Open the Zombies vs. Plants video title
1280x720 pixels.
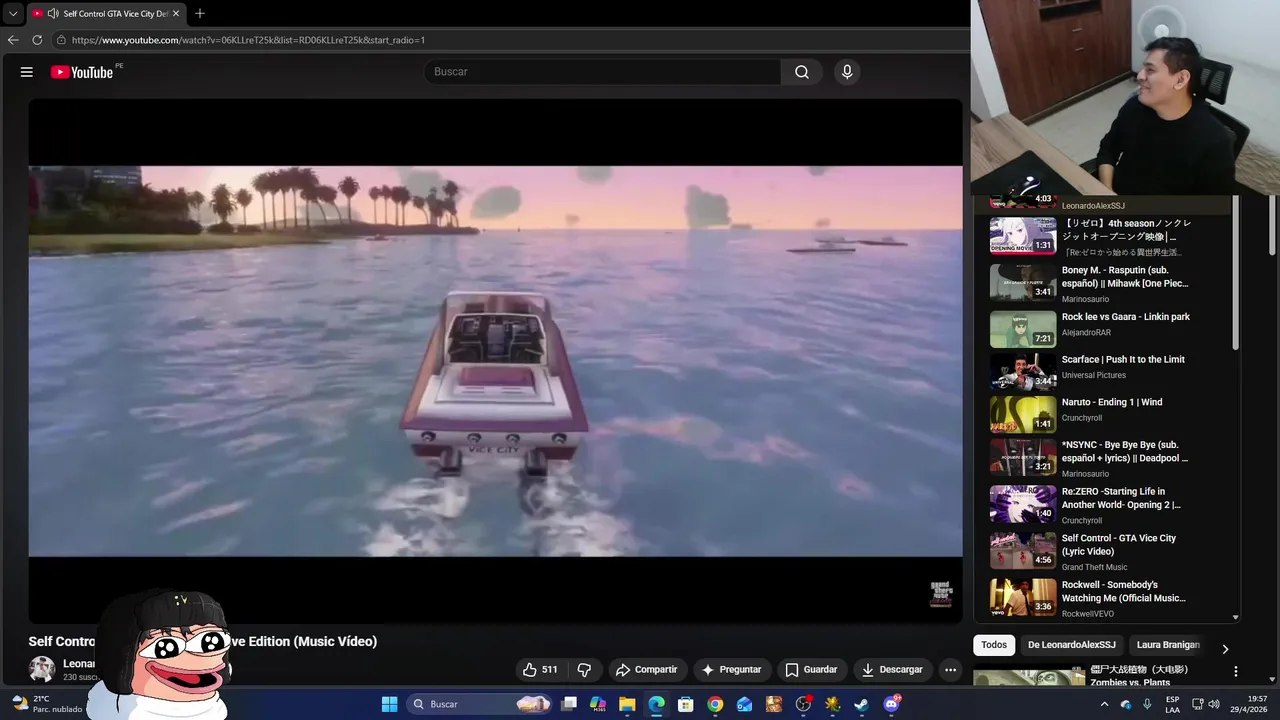[1139, 675]
